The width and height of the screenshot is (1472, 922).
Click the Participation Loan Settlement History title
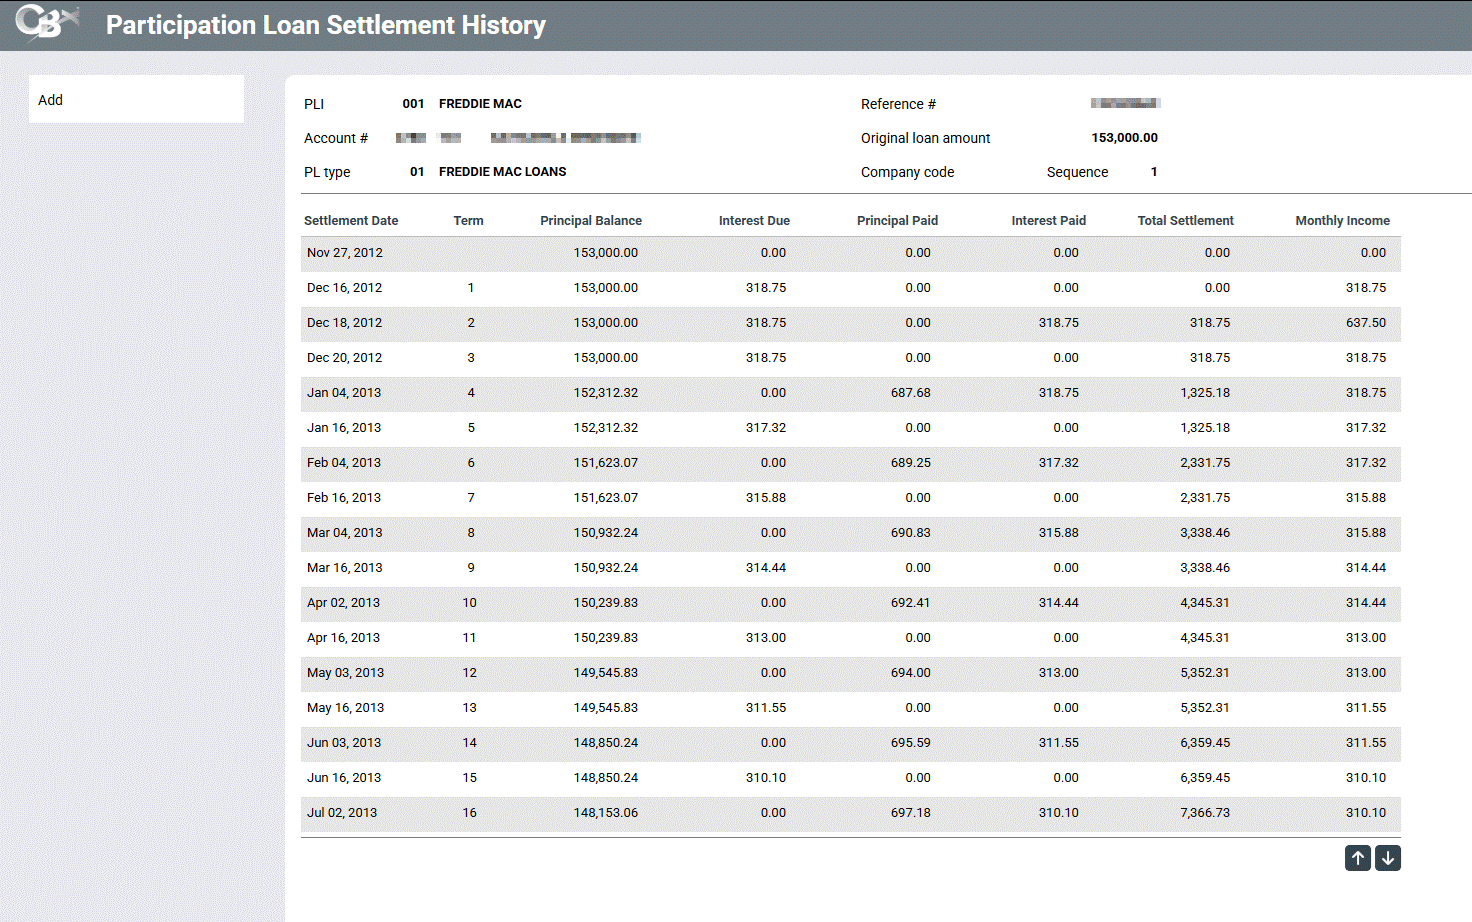click(x=326, y=25)
